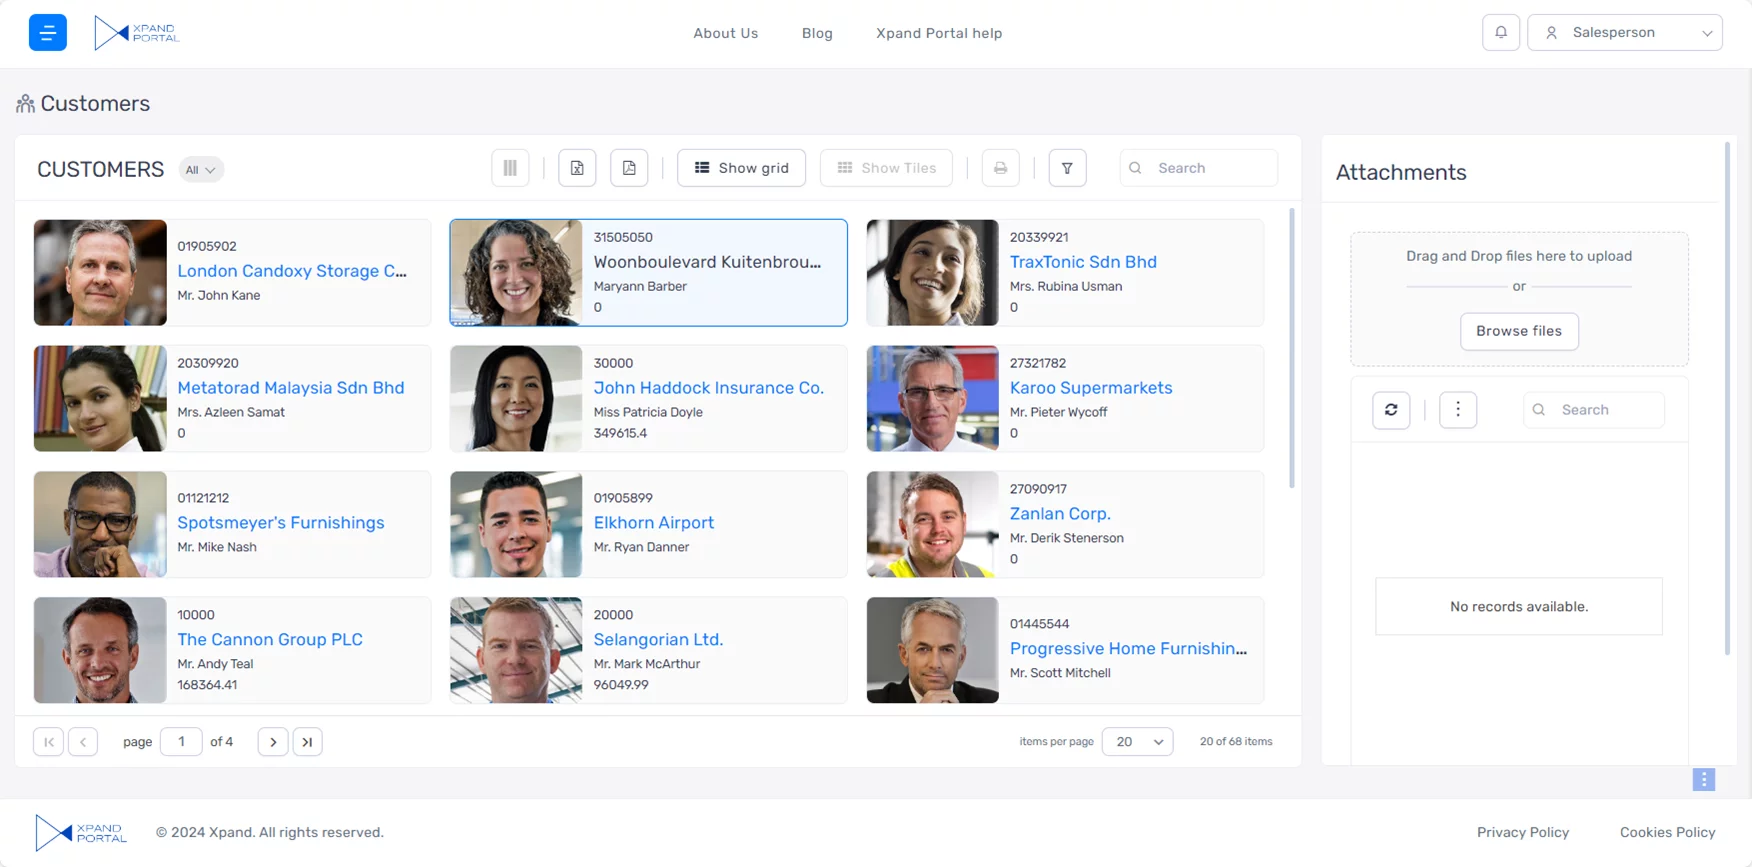Go to next page of customers

coord(273,742)
